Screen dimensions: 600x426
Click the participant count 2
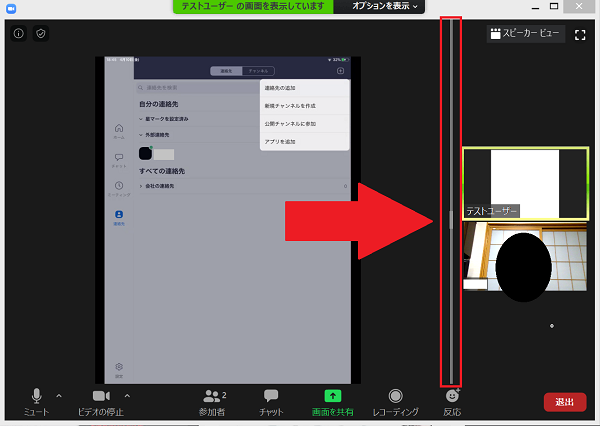[x=224, y=395]
